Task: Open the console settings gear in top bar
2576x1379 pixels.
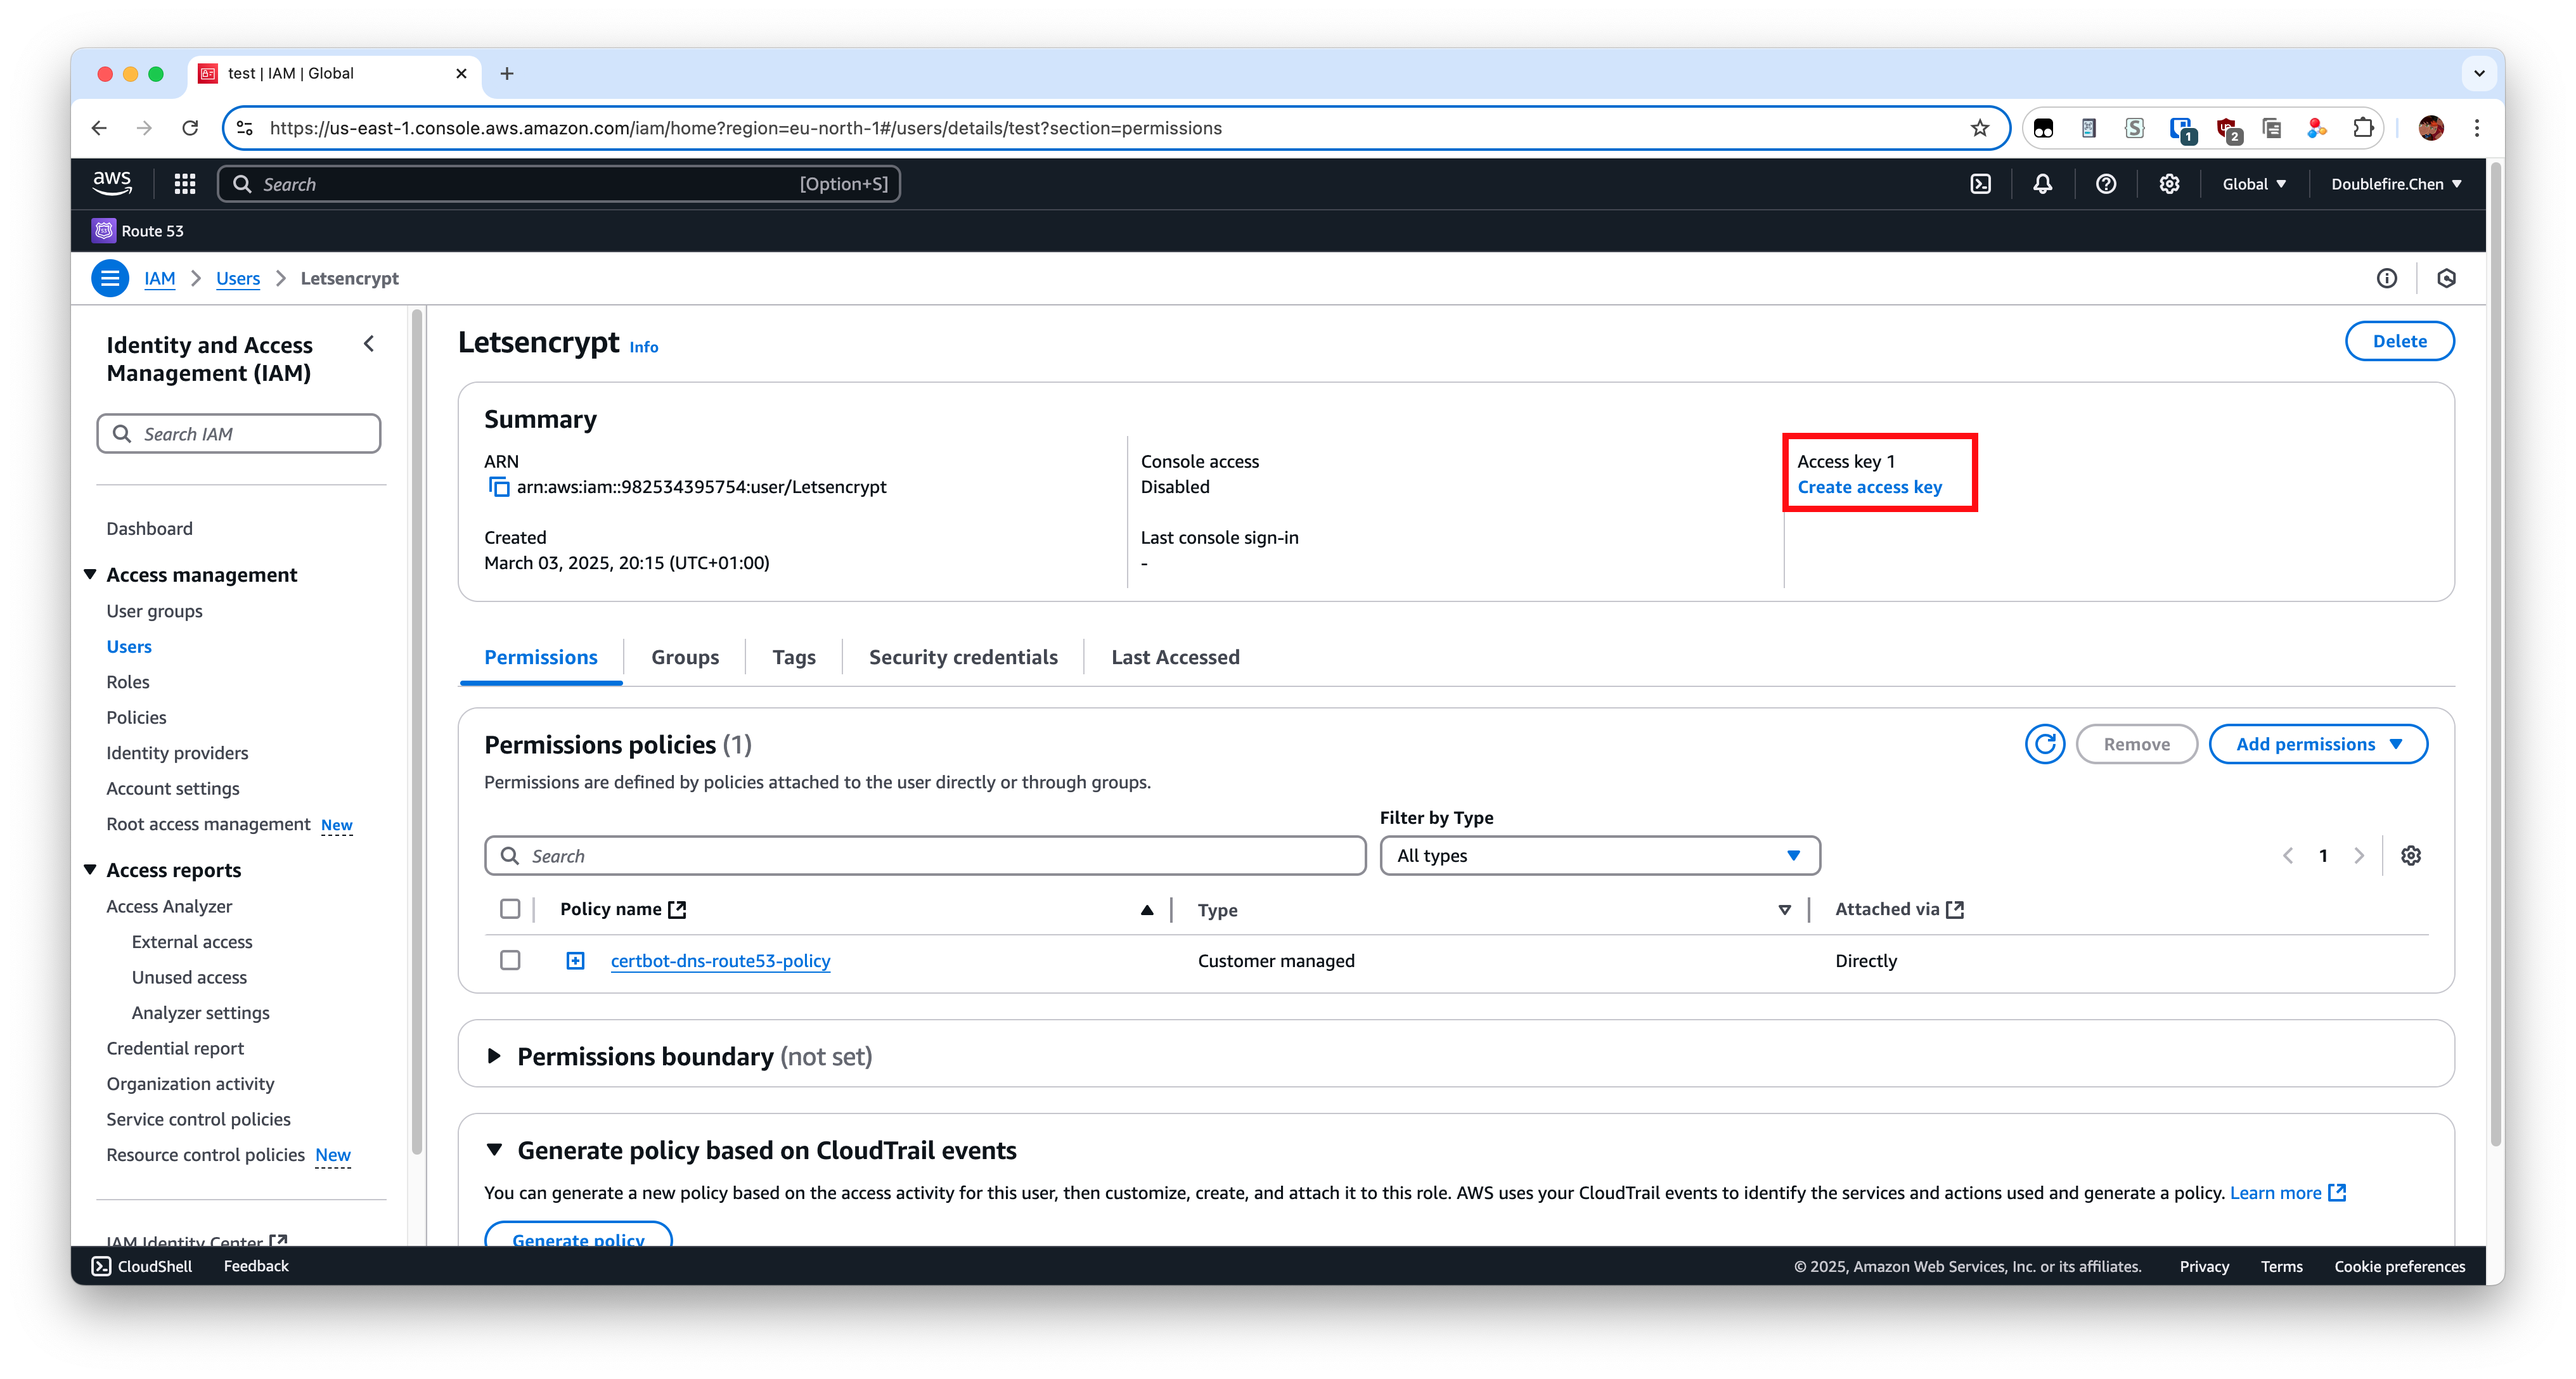Action: click(2169, 184)
